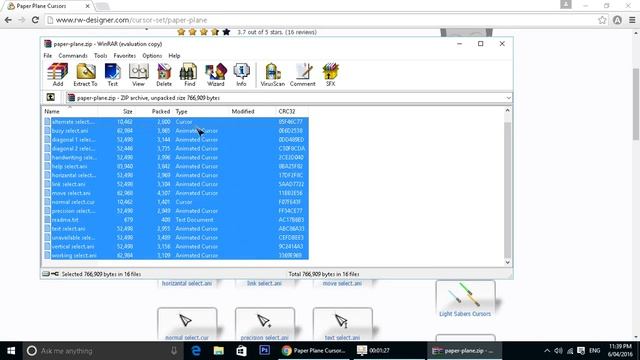Bookmark page with the star icon
Viewport: 640px width, 360px height.
602,20
